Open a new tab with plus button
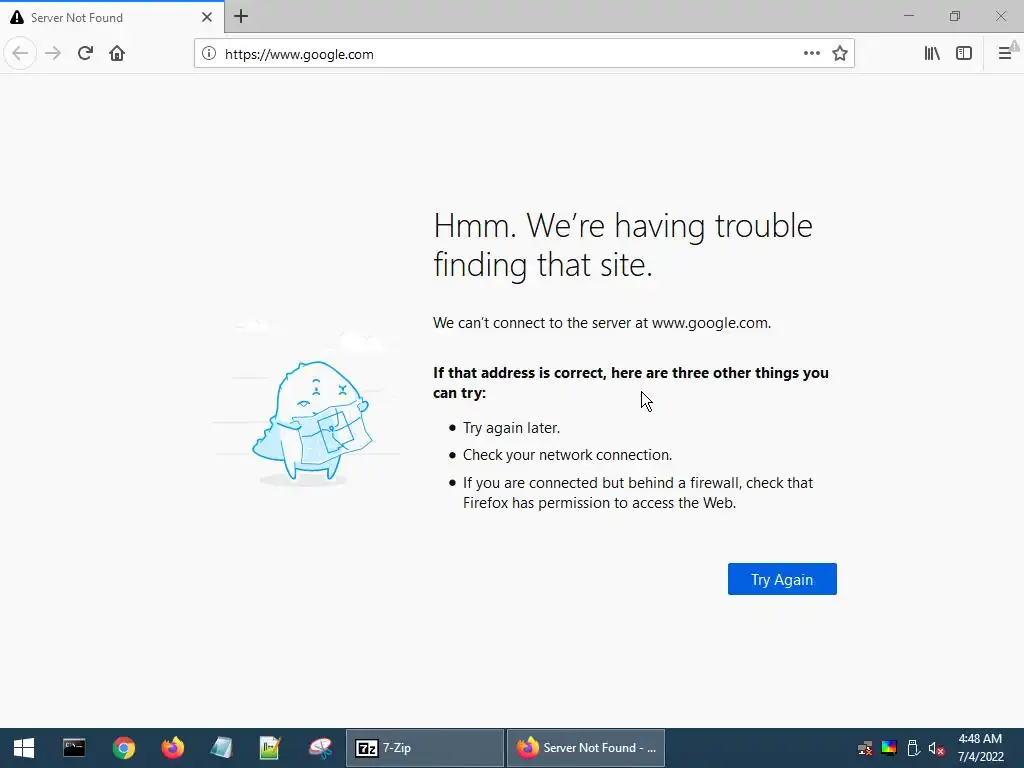Viewport: 1024px width, 768px height. tap(241, 16)
